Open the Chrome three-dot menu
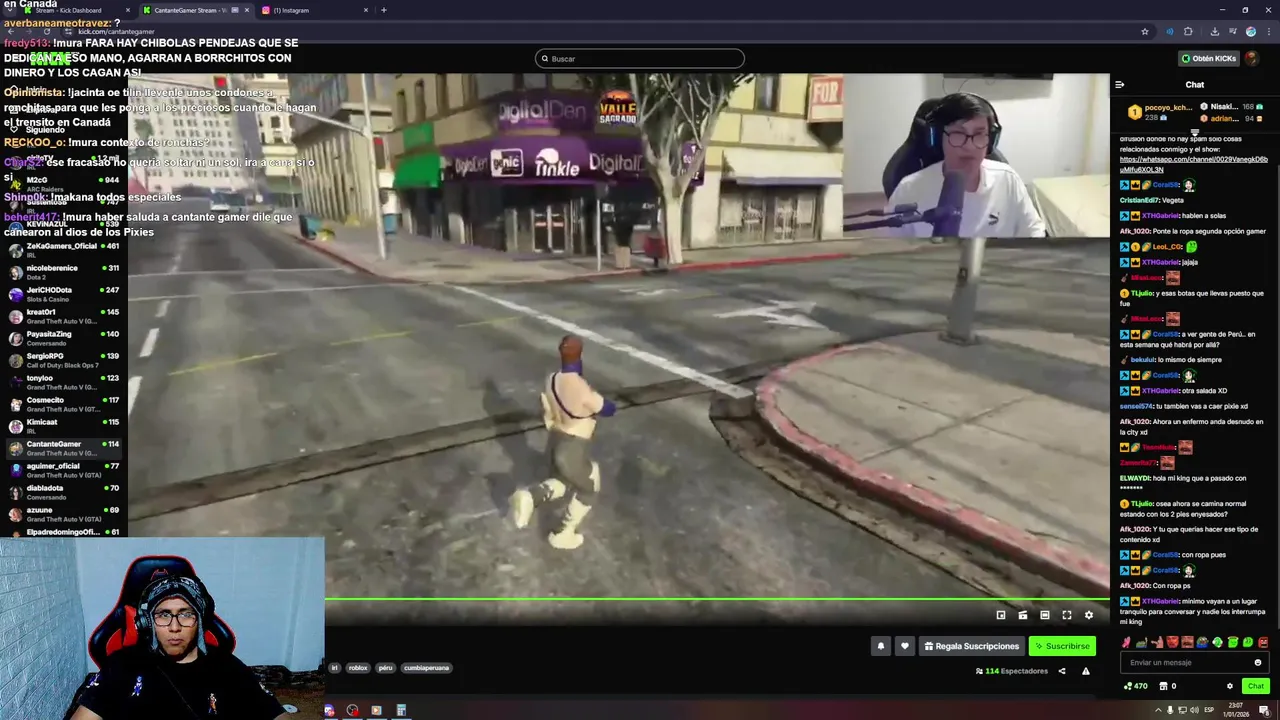1280x720 pixels. coord(1268,31)
